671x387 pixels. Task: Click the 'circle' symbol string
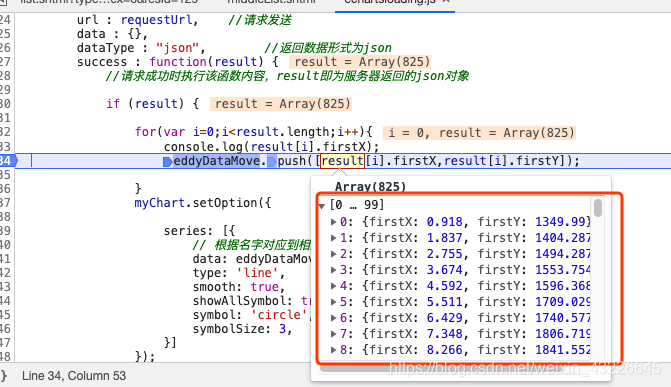coord(279,315)
